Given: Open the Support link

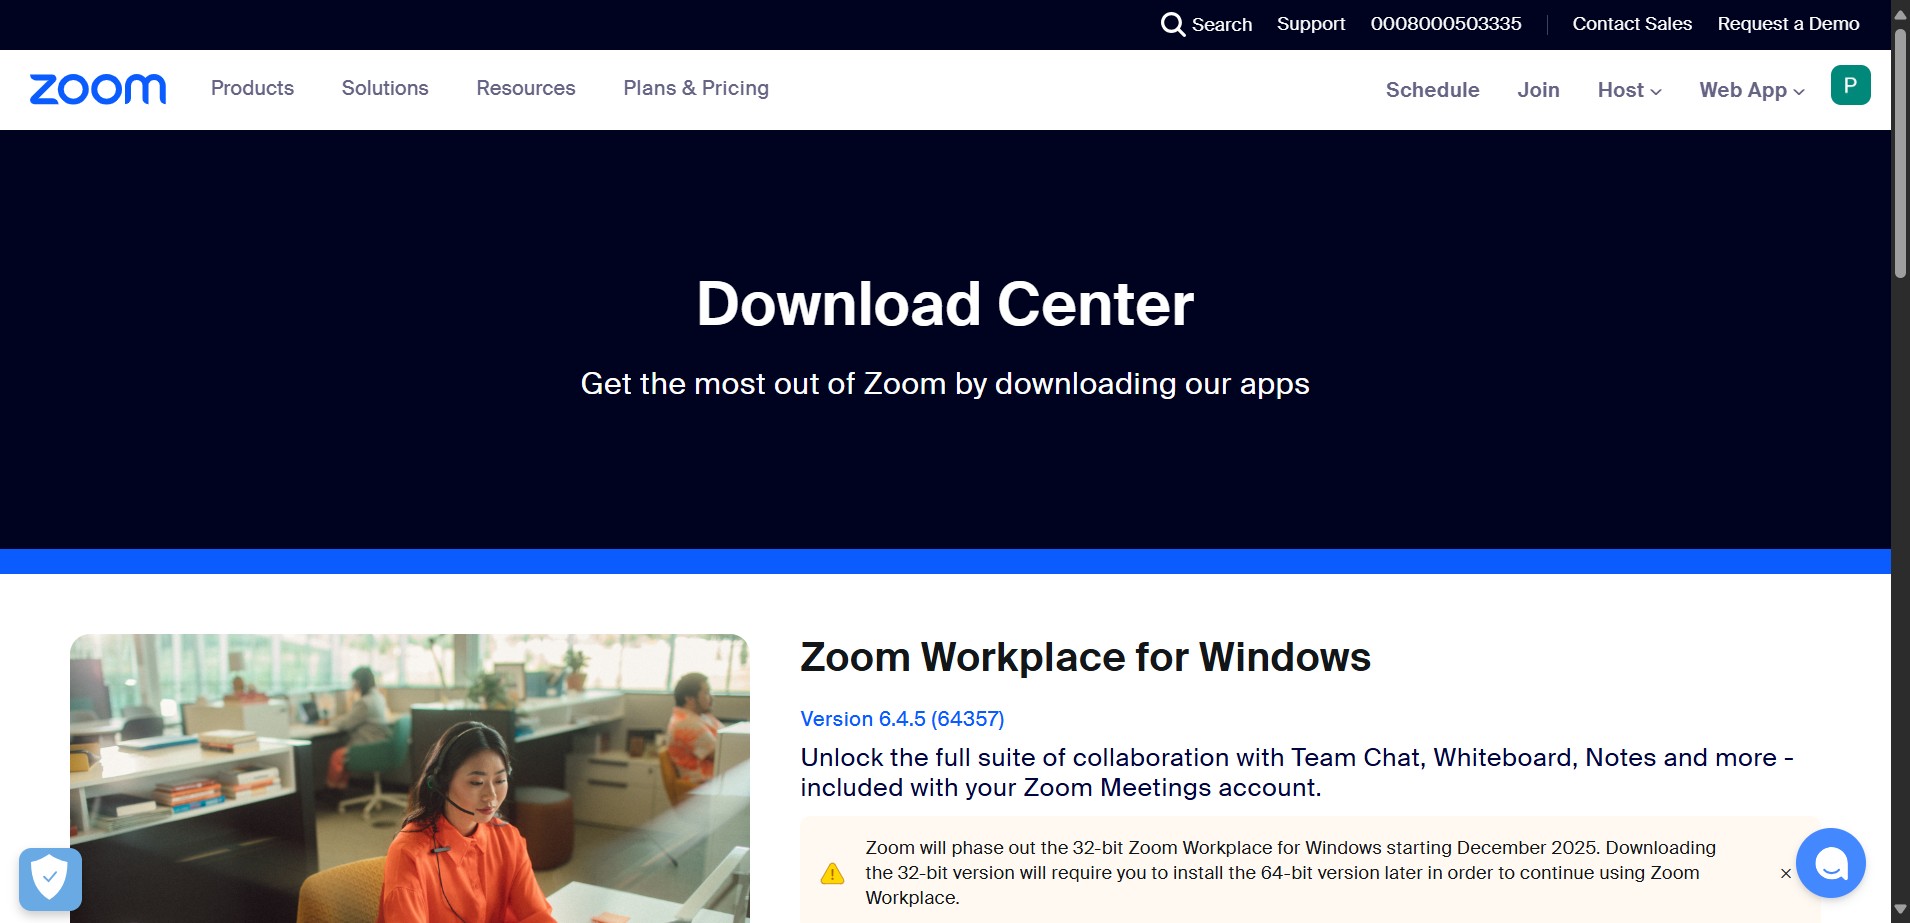Looking at the screenshot, I should click(1310, 24).
